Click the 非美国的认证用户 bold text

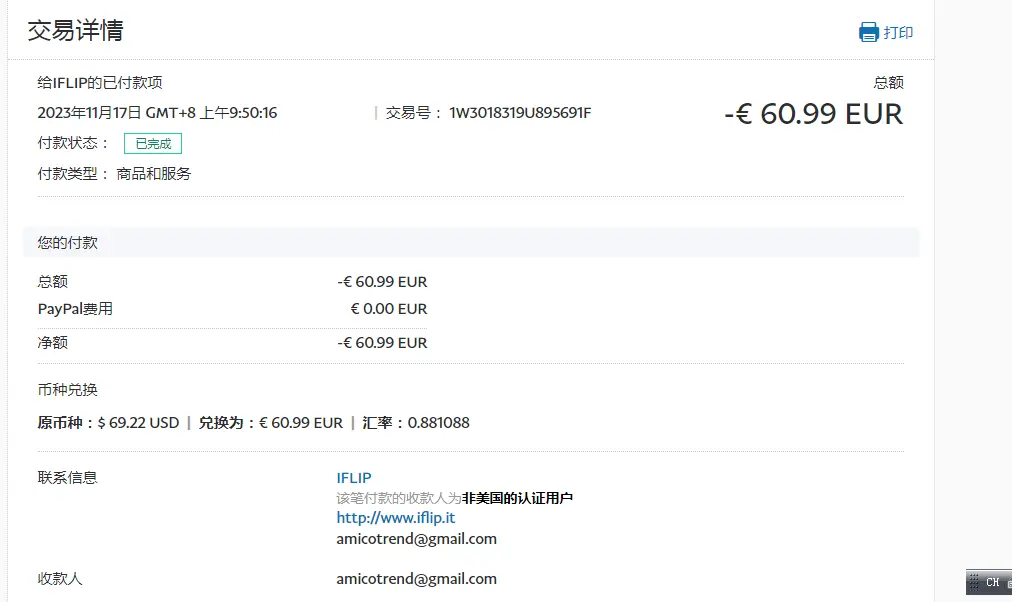[x=518, y=498]
